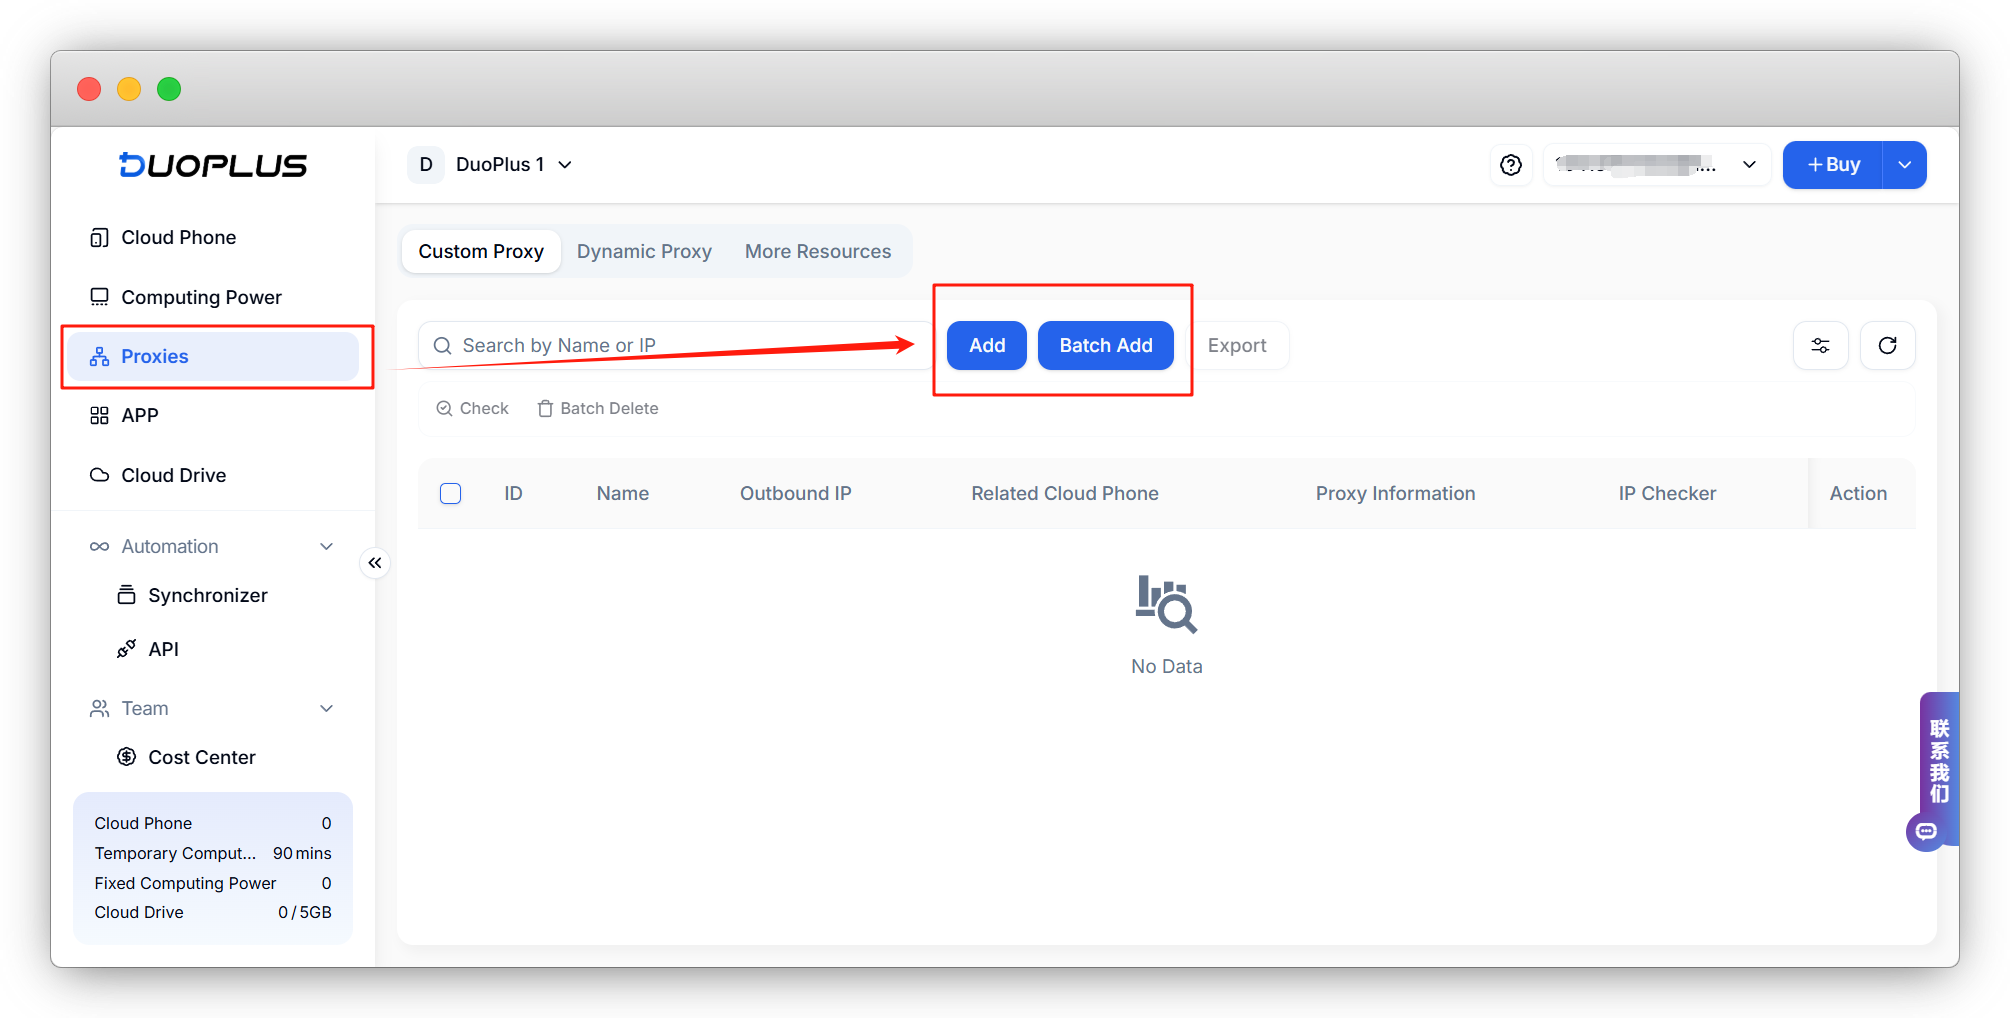Viewport: 2010px width, 1018px height.
Task: Click the Cloud Drive cloud icon
Action: 99,475
